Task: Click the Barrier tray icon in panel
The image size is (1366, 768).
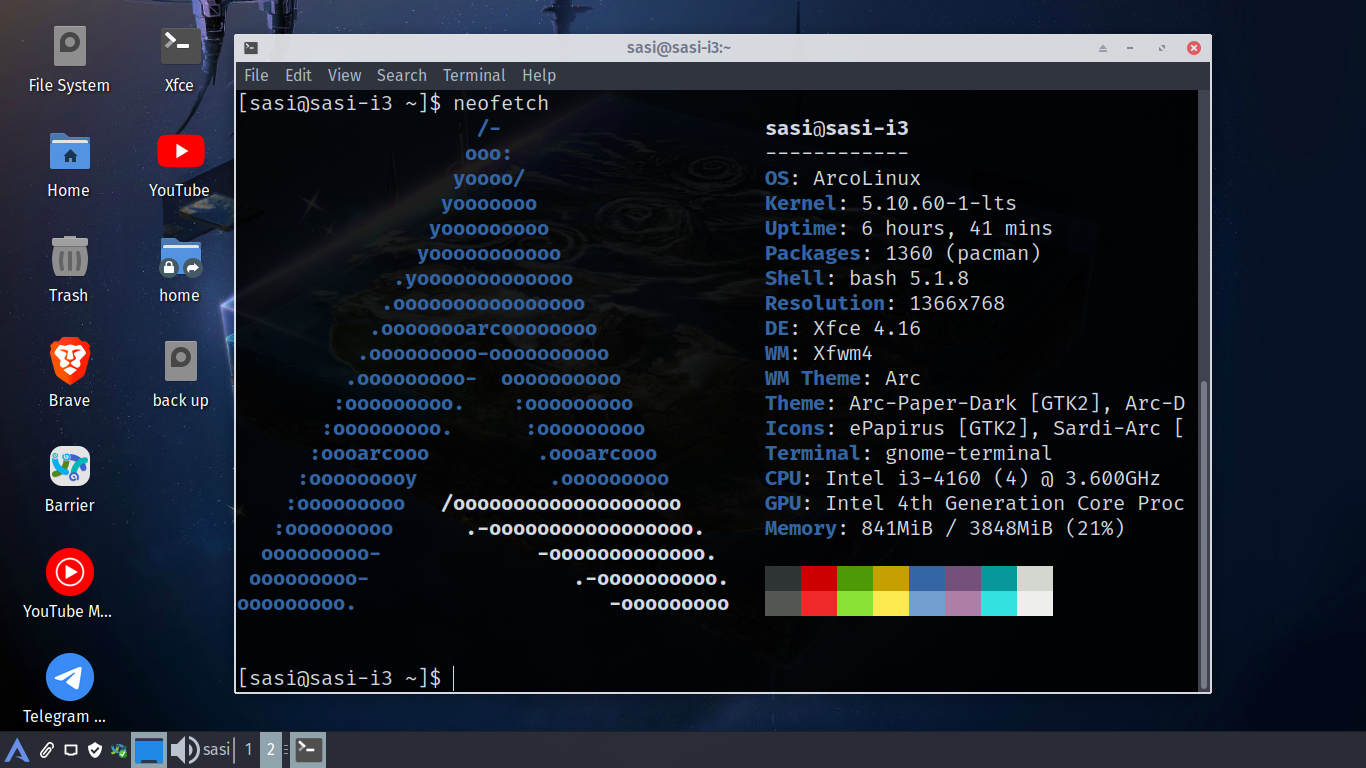Action: [119, 749]
